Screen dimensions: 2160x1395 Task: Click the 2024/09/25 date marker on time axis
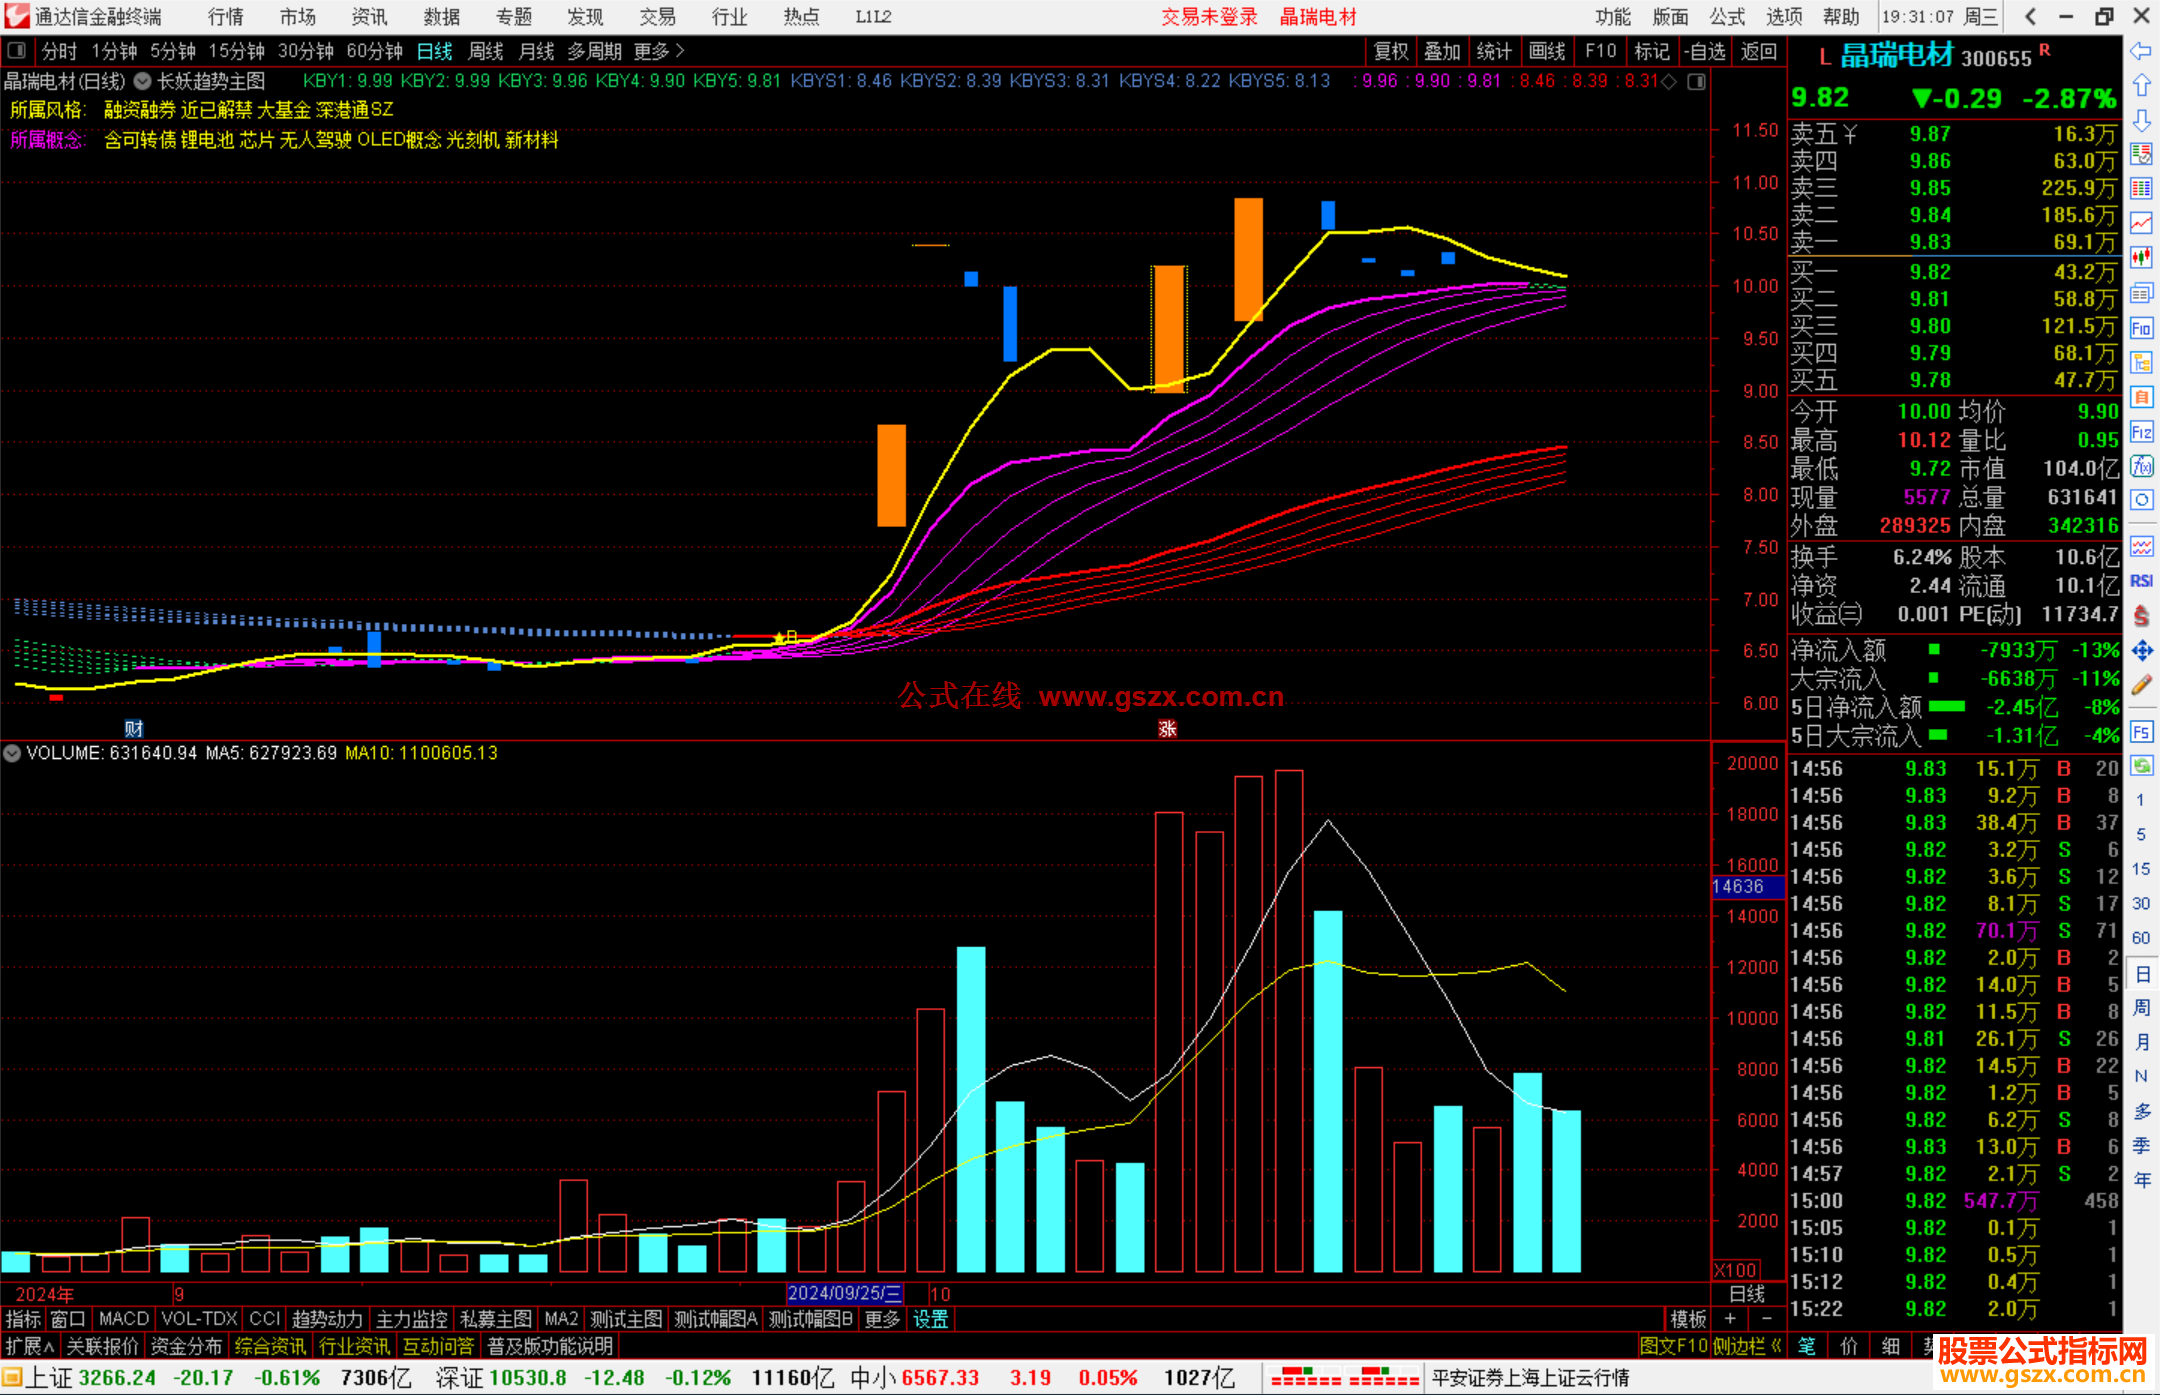(844, 1294)
